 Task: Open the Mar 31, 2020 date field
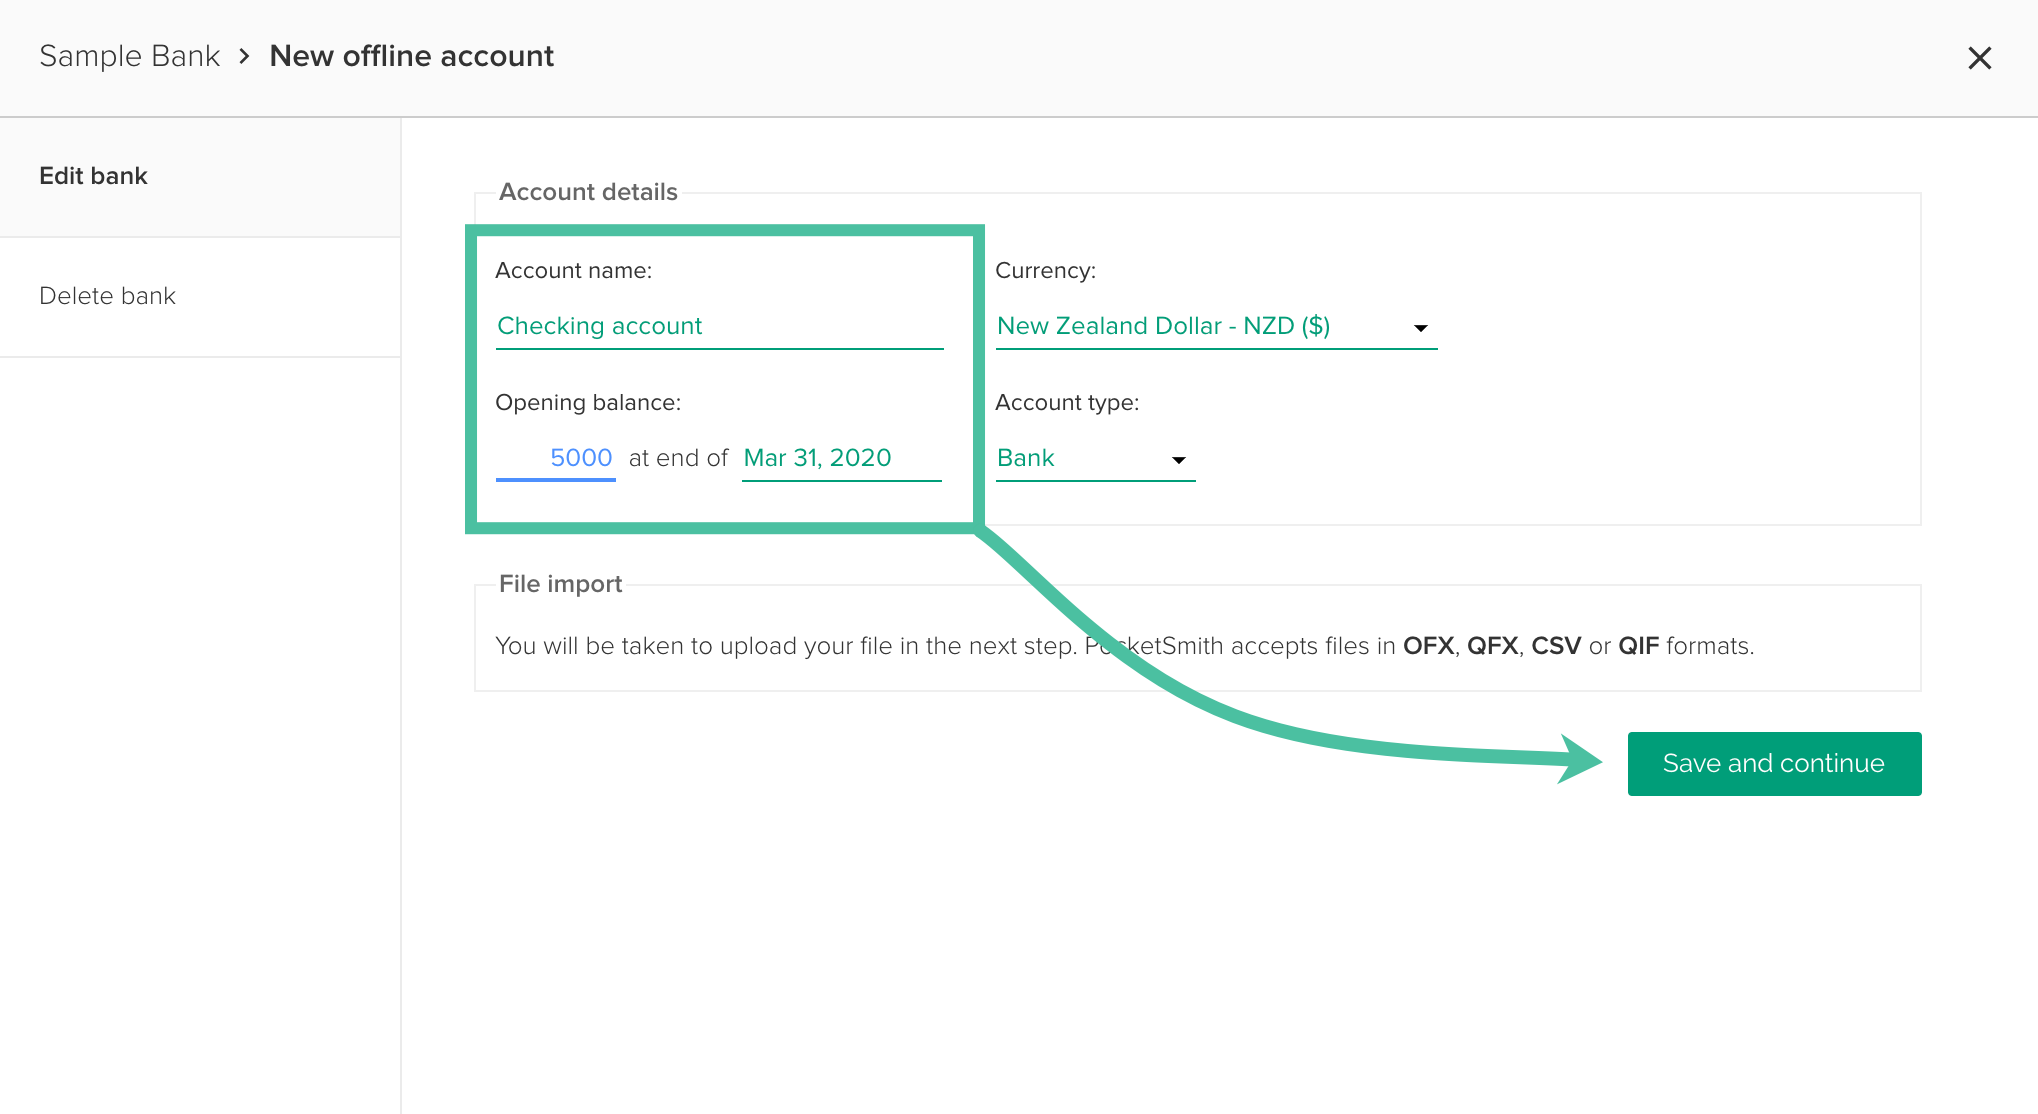coord(841,459)
